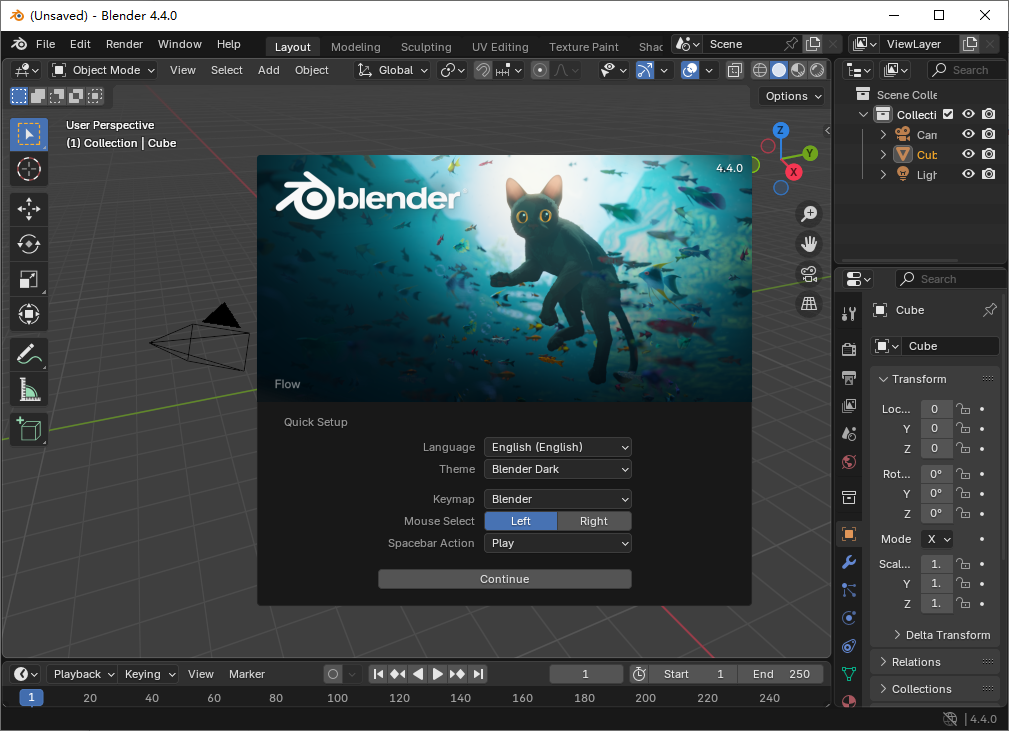
Task: Open the Tool properties tab
Action: (x=849, y=313)
